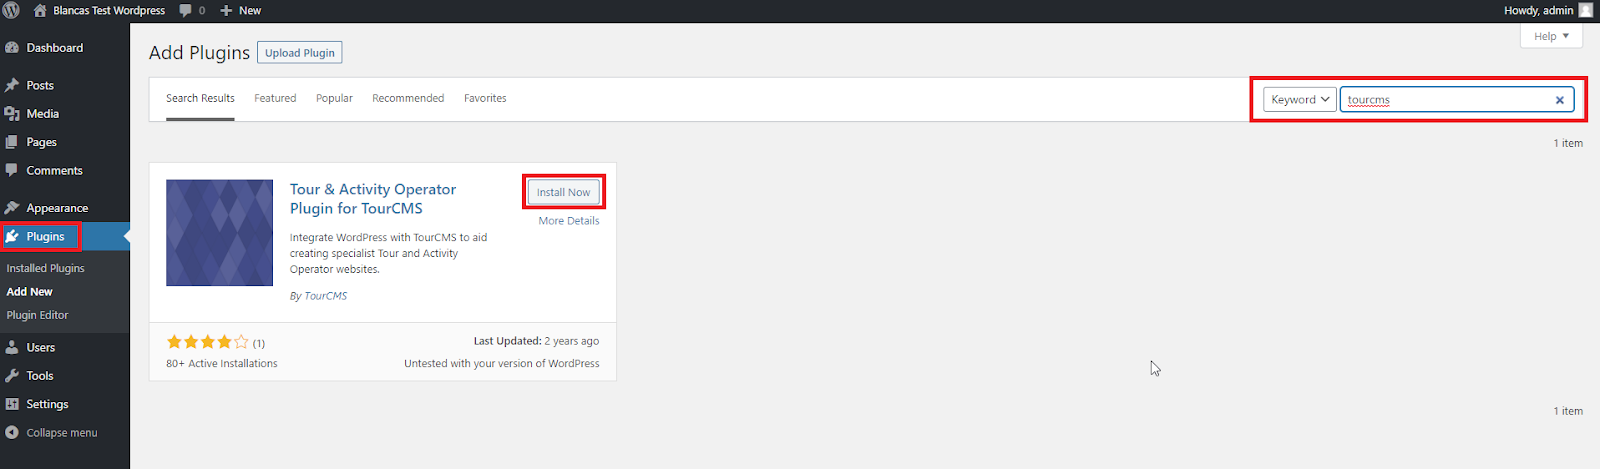Switch to the Favorites tab
1600x469 pixels.
coord(485,98)
